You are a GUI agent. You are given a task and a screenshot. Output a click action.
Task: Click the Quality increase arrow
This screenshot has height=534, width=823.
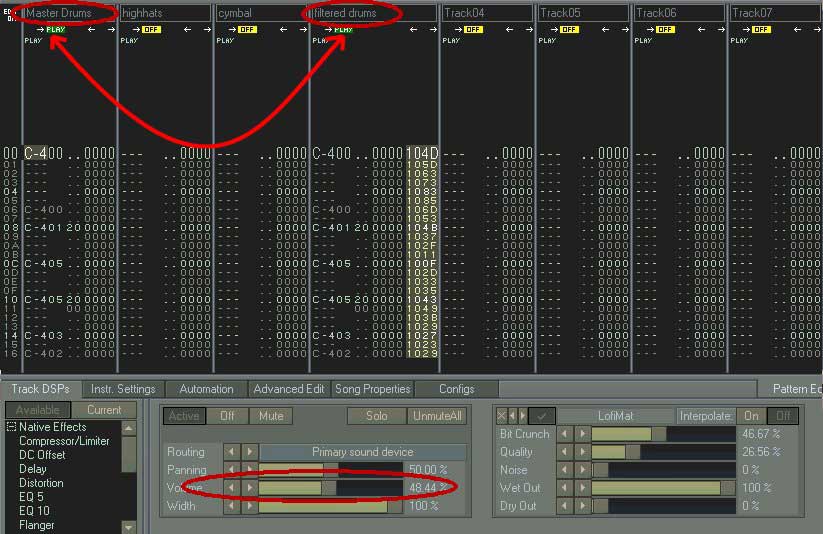[582, 452]
